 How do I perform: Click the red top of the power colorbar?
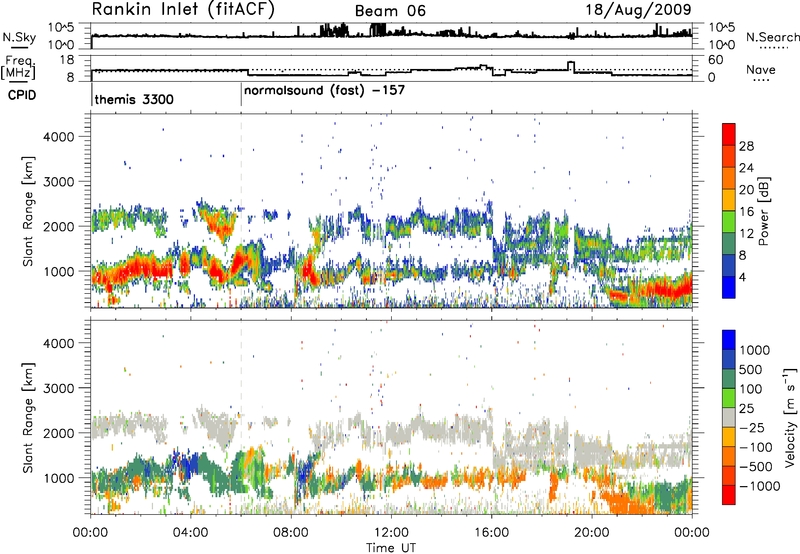729,132
